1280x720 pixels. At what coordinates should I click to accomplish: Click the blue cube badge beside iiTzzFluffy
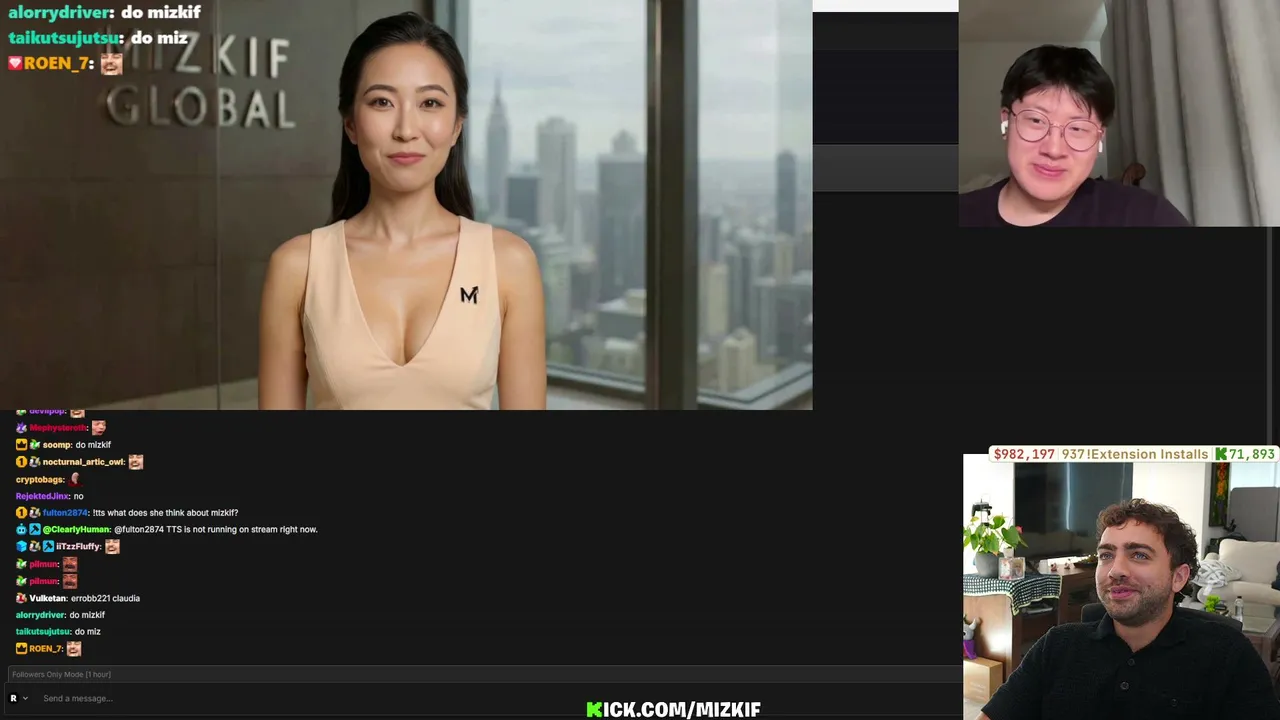tap(21, 547)
